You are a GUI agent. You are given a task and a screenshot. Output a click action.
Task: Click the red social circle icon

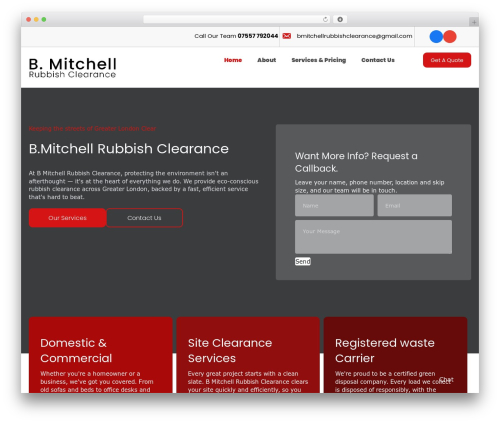[450, 36]
